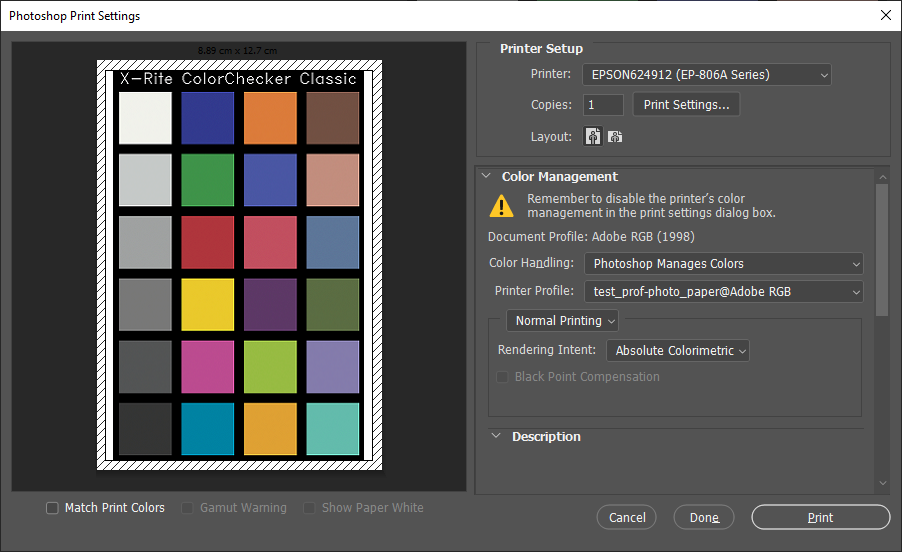Click the cyan patch in preview
902x552 pixels.
[208, 429]
